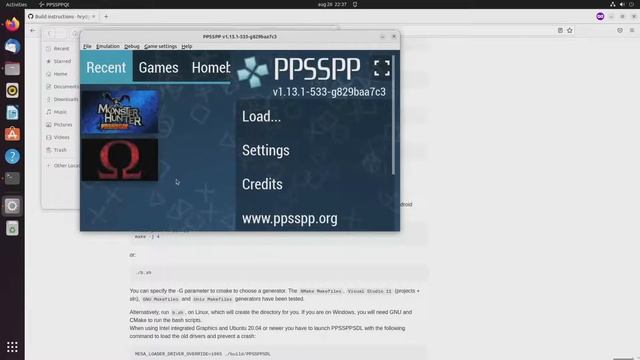The width and height of the screenshot is (640, 360).
Task: Select Recent in Files sidebar
Action: point(61,49)
